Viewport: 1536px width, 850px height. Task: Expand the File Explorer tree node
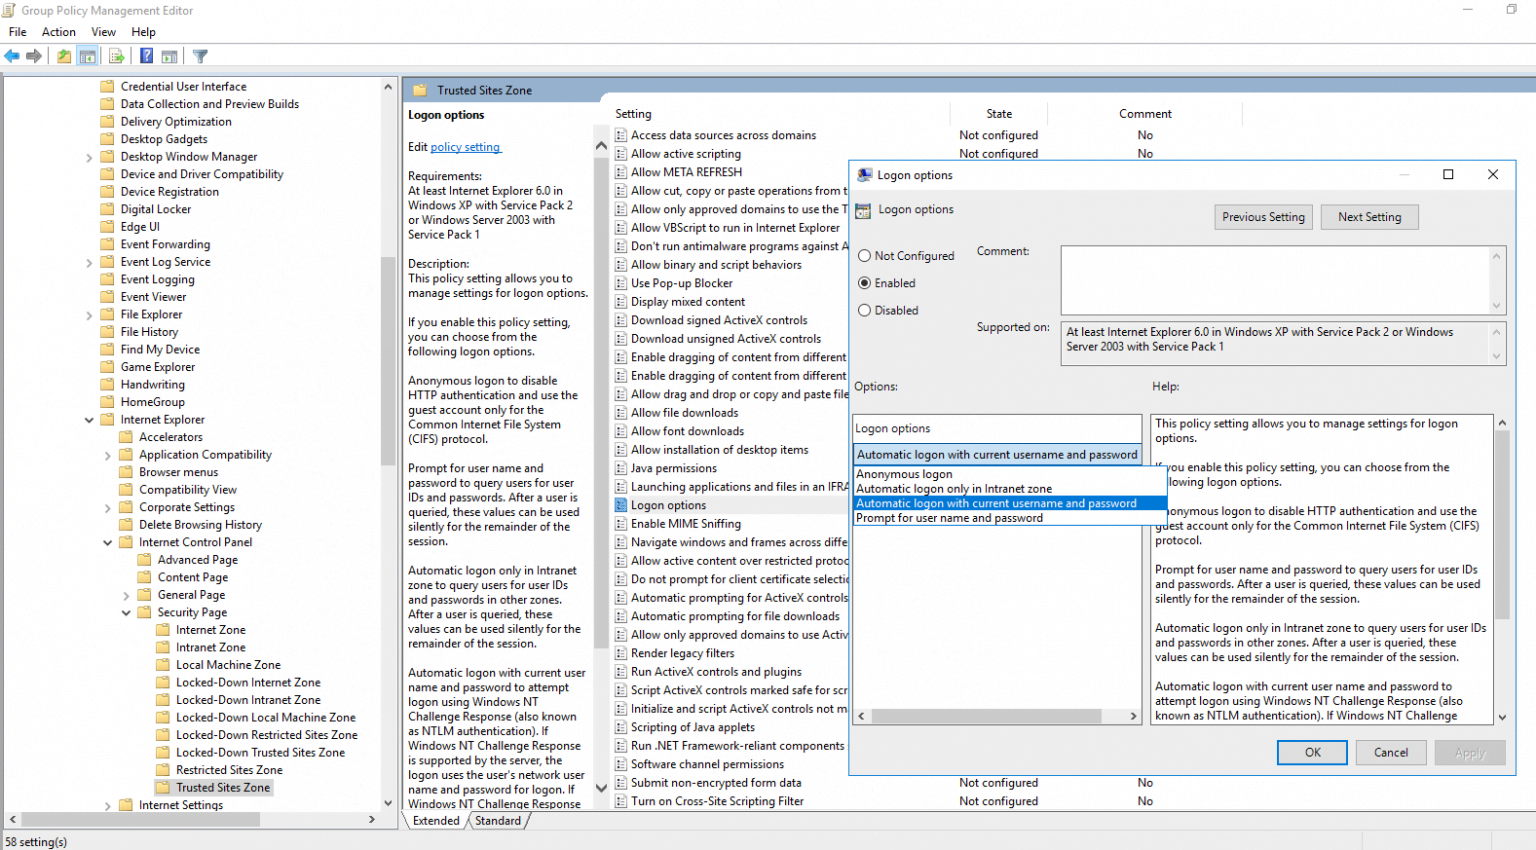tap(89, 315)
